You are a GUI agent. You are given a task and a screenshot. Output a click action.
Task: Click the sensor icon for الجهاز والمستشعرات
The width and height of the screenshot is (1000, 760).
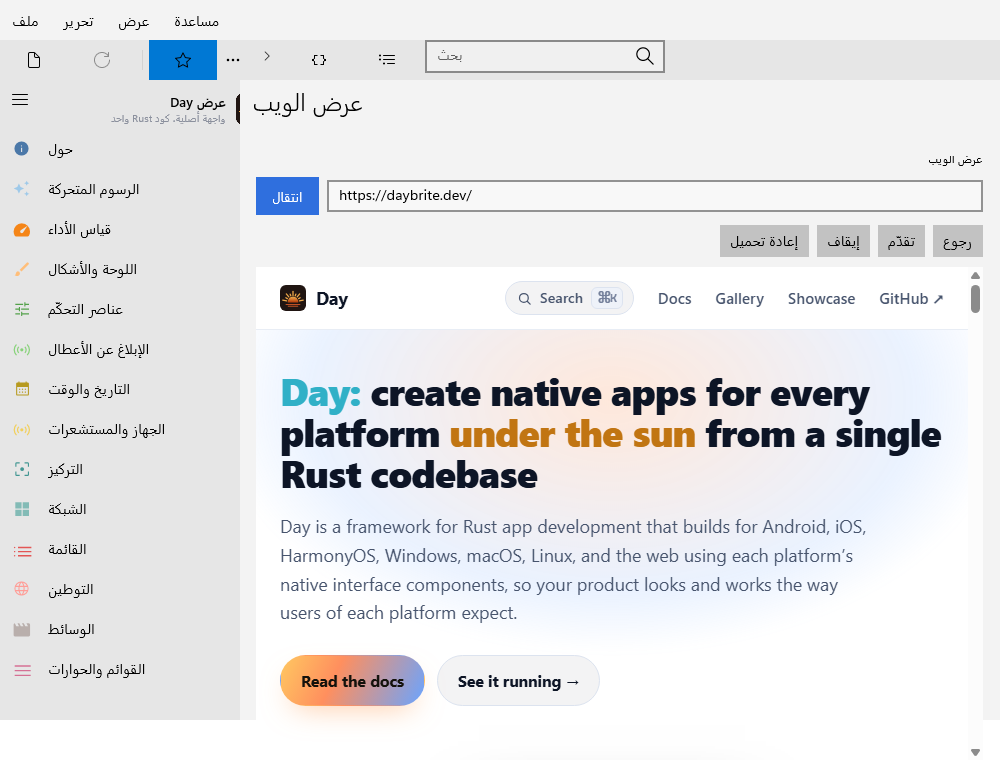point(22,429)
